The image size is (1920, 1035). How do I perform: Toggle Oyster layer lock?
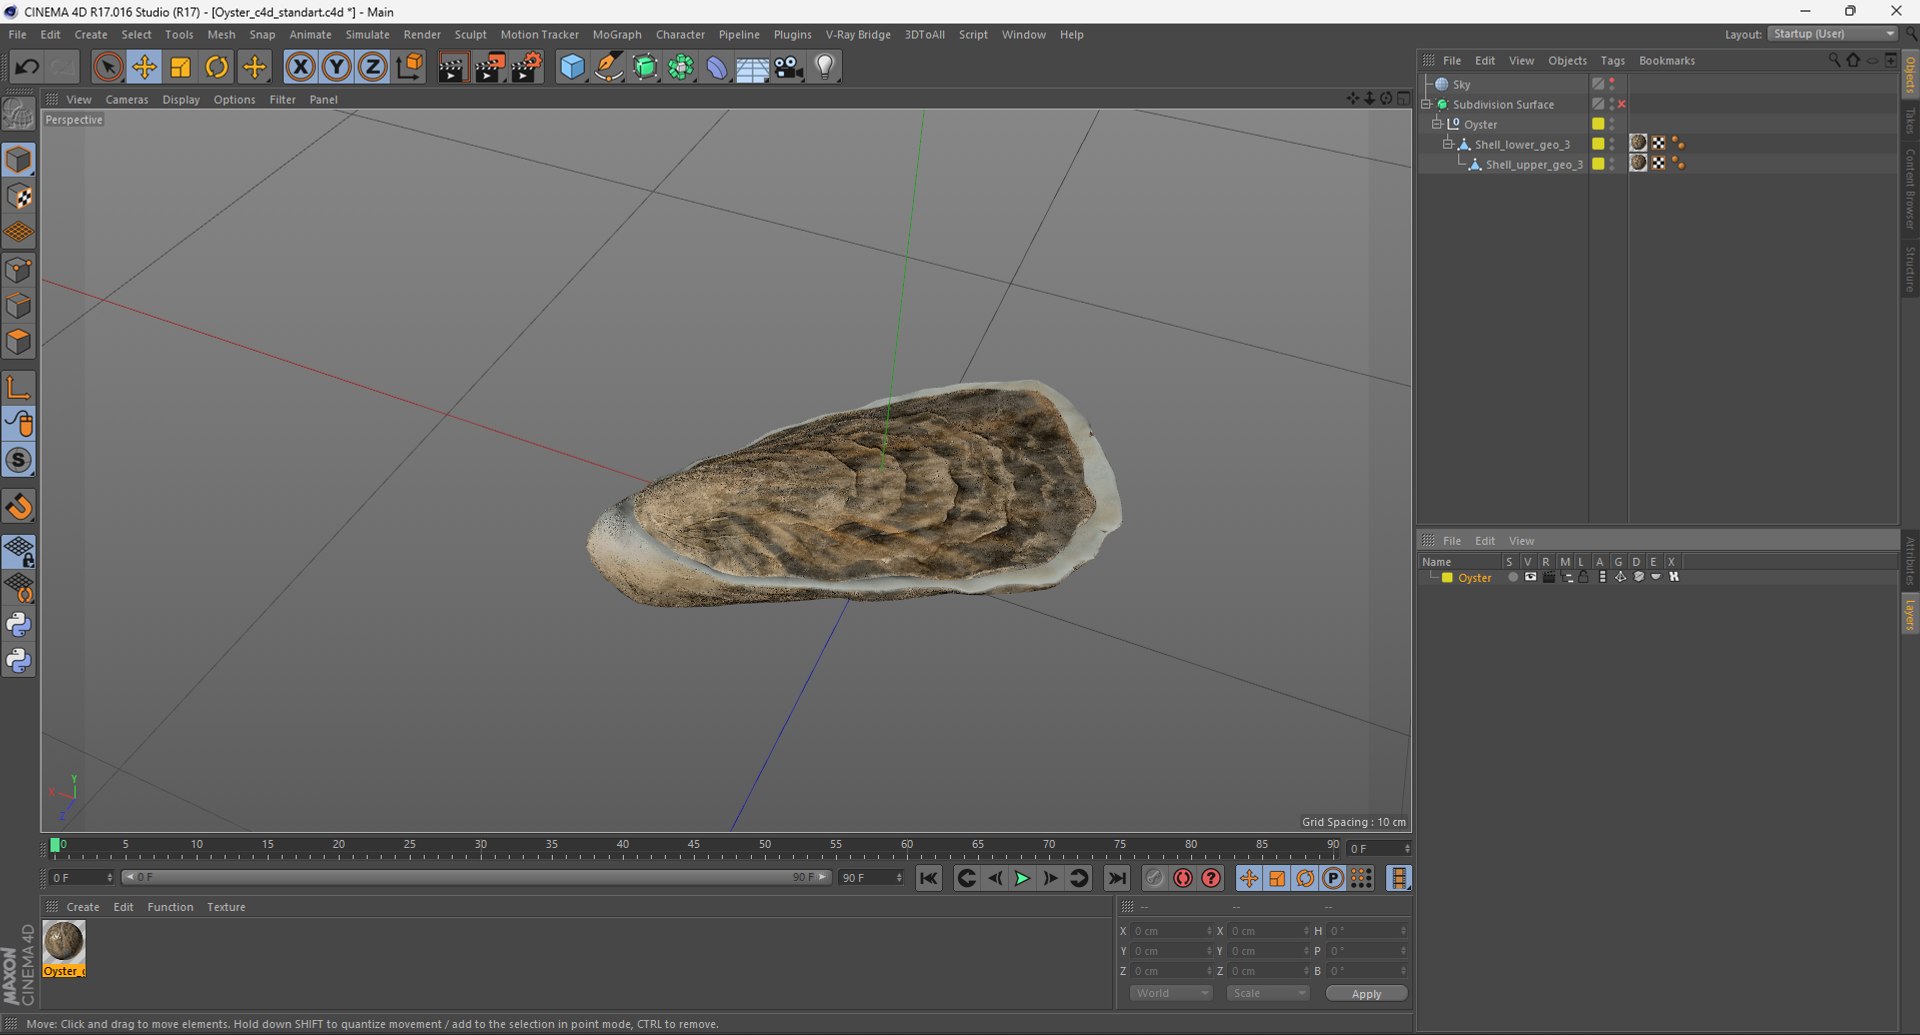point(1584,577)
